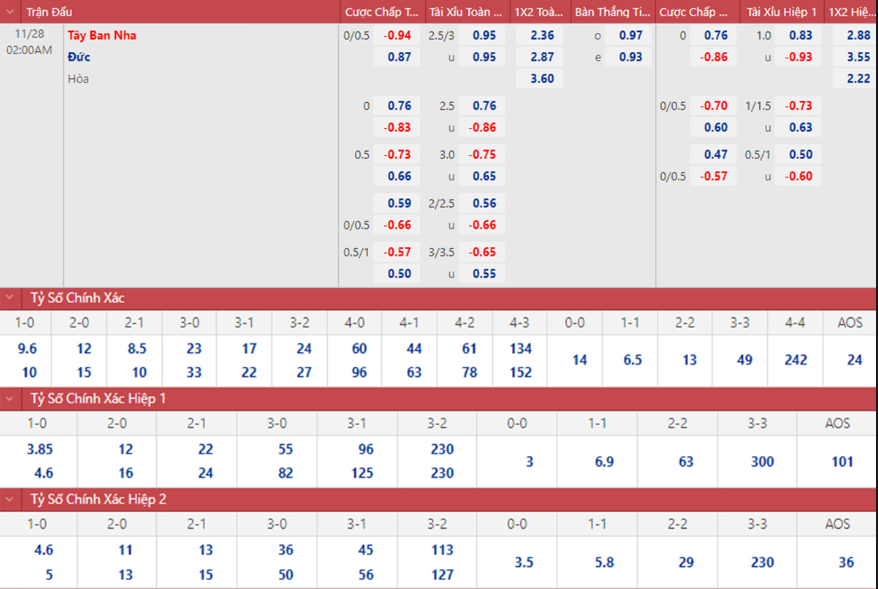Open the Tây Ban Nha team link

click(x=102, y=35)
